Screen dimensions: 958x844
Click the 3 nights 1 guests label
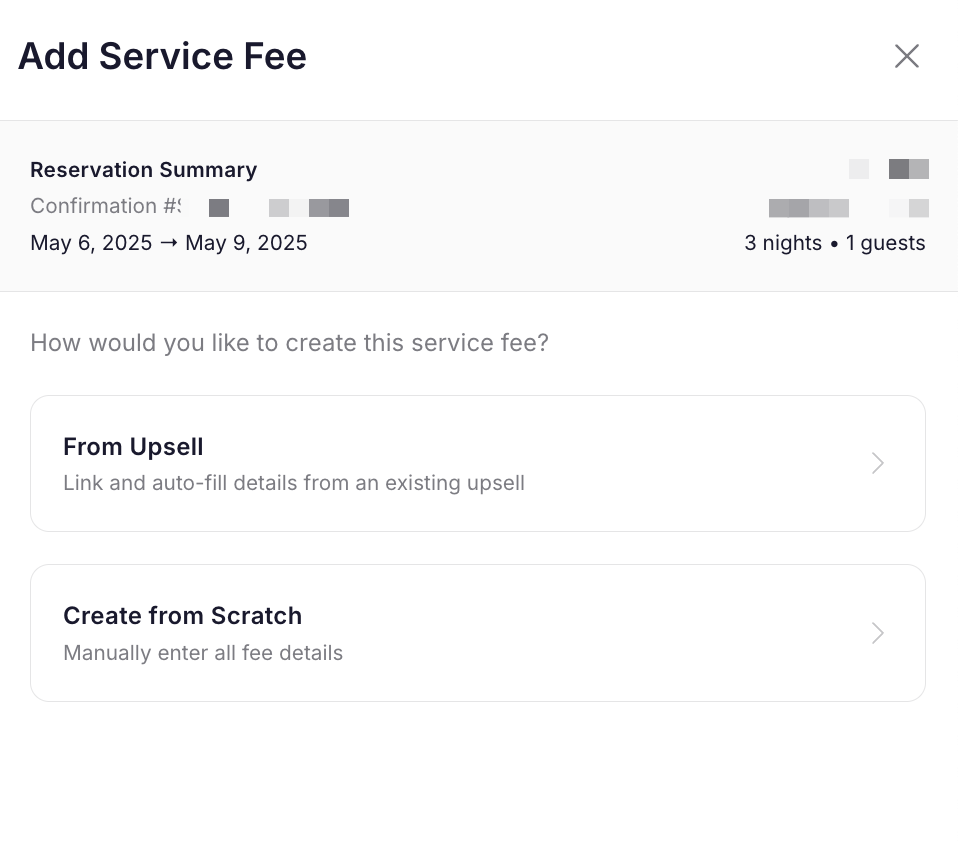tap(835, 243)
